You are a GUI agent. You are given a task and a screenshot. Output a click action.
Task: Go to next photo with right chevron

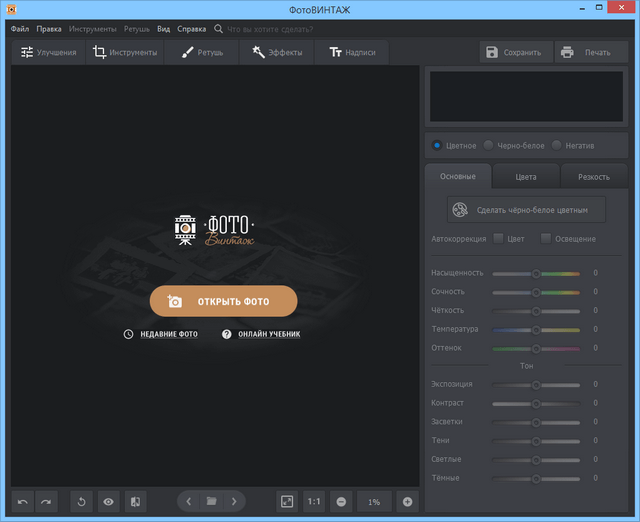234,501
